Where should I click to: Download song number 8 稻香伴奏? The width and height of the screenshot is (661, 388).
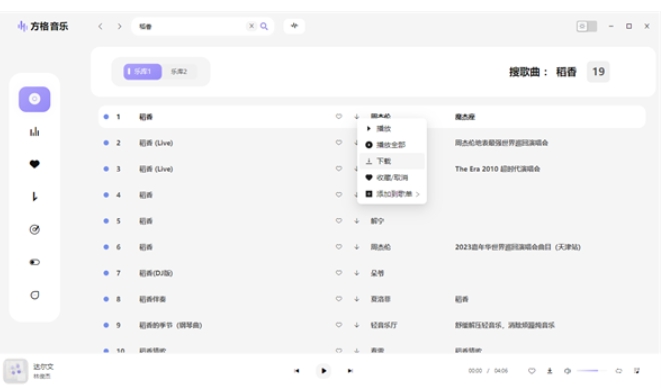[357, 299]
